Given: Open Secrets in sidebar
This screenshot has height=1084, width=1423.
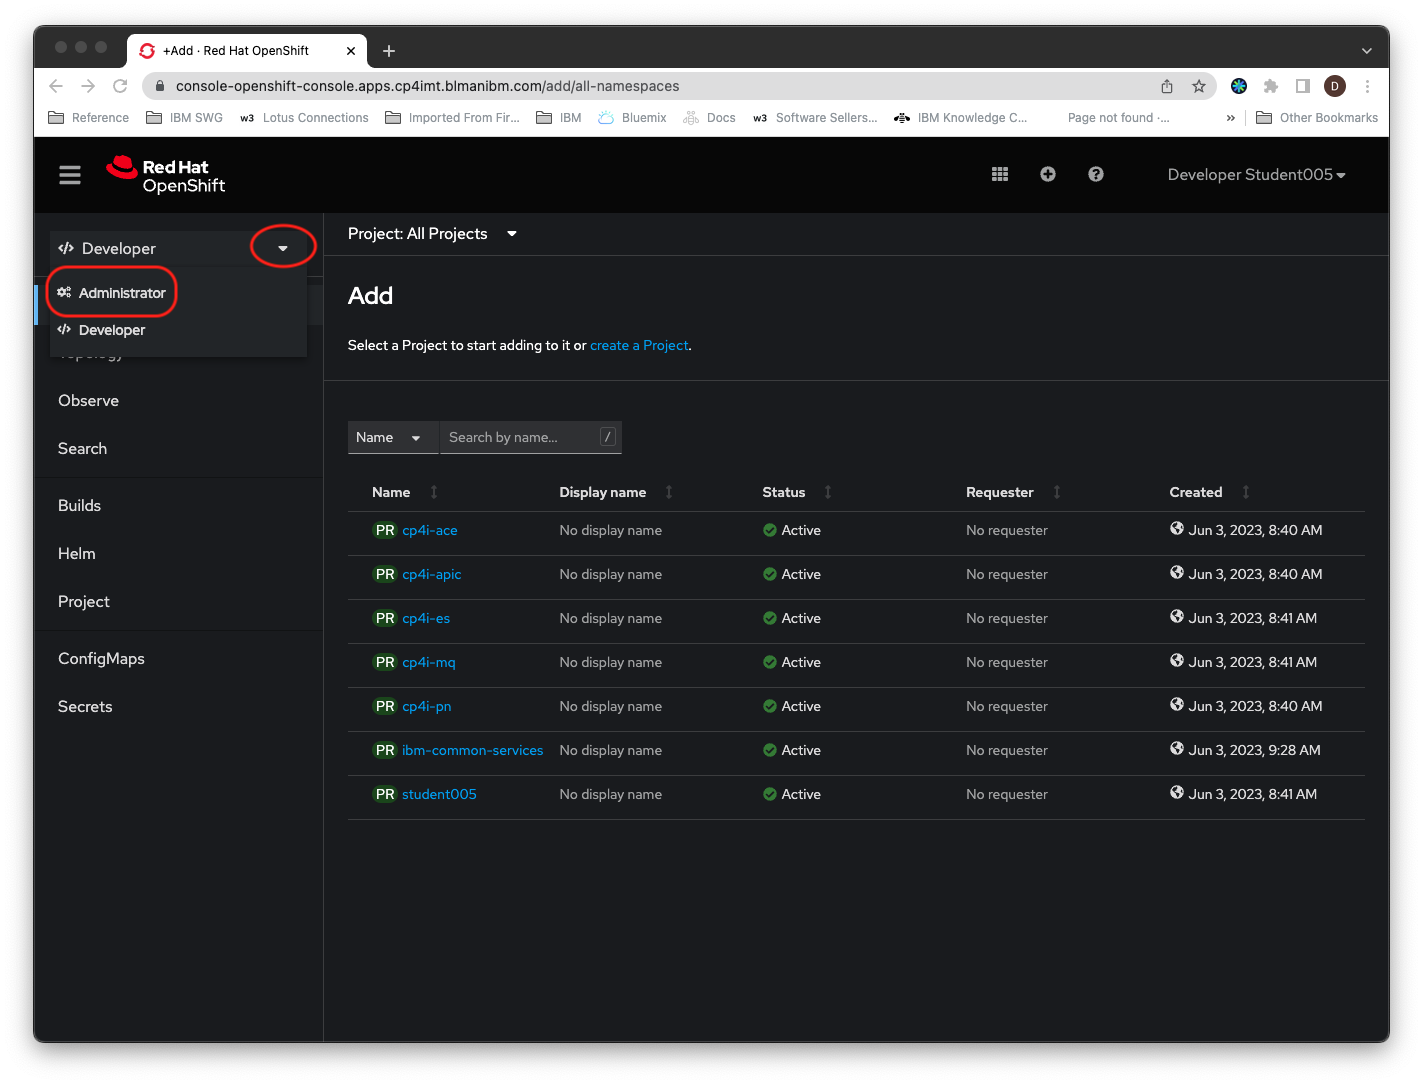Looking at the screenshot, I should tap(85, 707).
